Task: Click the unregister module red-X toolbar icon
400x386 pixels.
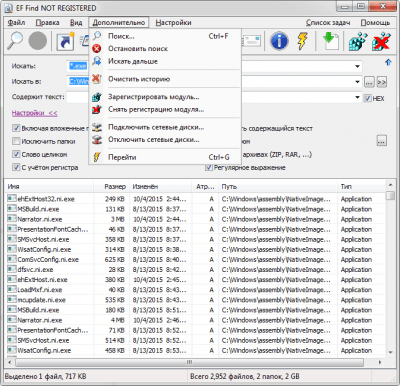Action: click(x=381, y=41)
